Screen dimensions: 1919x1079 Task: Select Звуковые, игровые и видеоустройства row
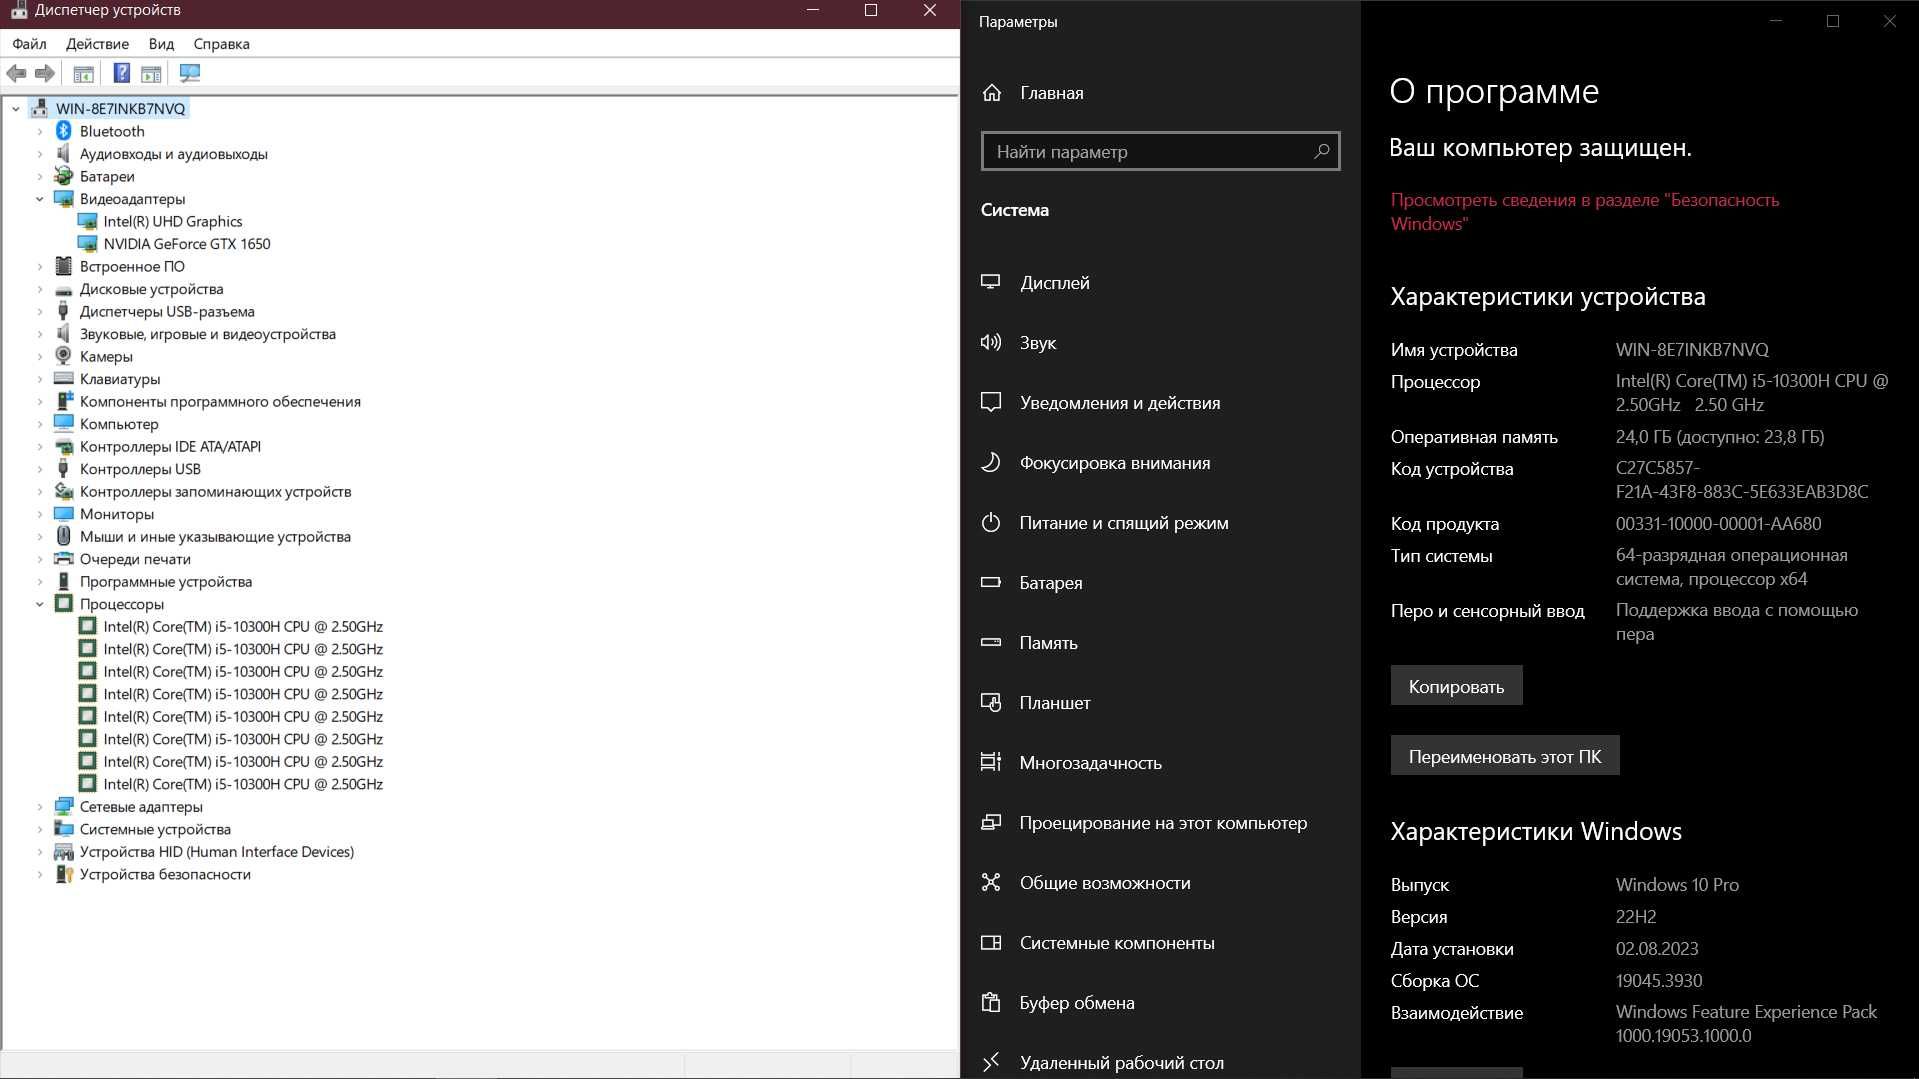point(207,333)
